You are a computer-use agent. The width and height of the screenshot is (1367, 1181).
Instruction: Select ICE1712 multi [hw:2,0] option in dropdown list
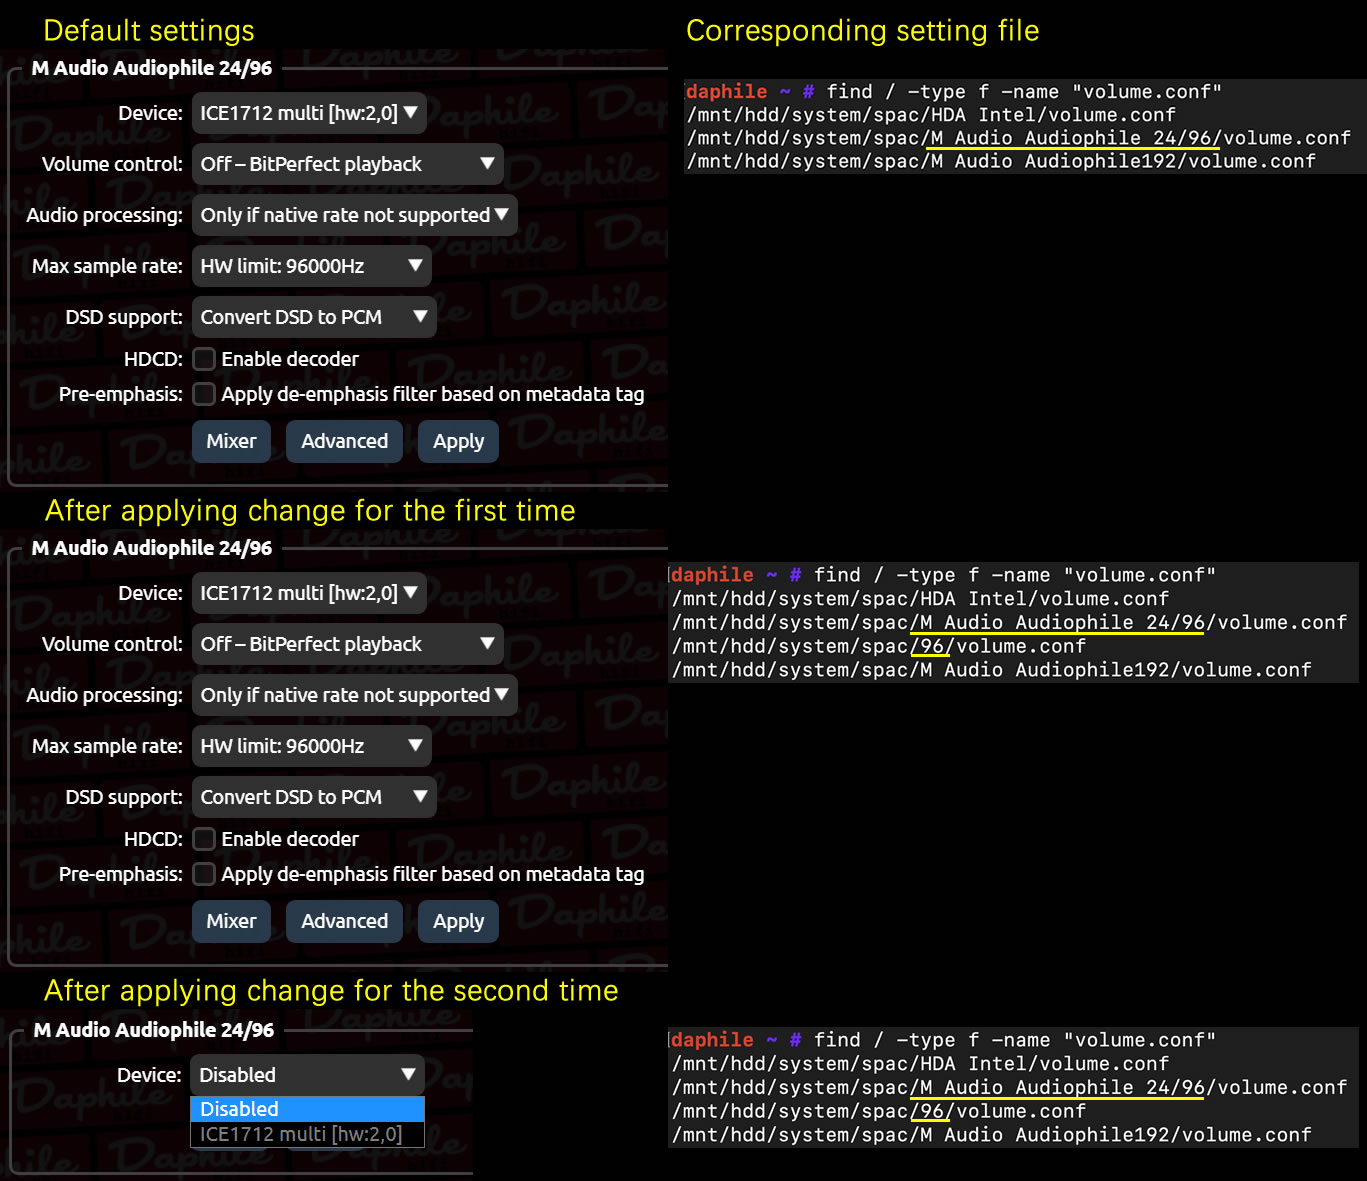307,1134
